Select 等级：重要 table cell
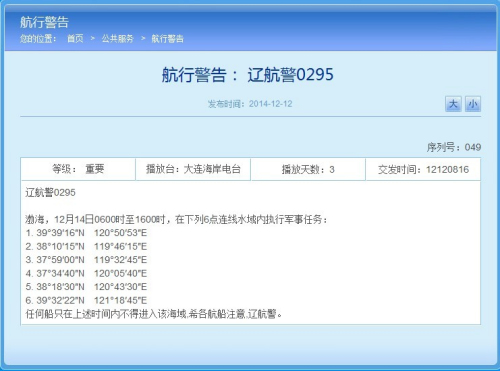This screenshot has width=500, height=371. click(x=78, y=169)
